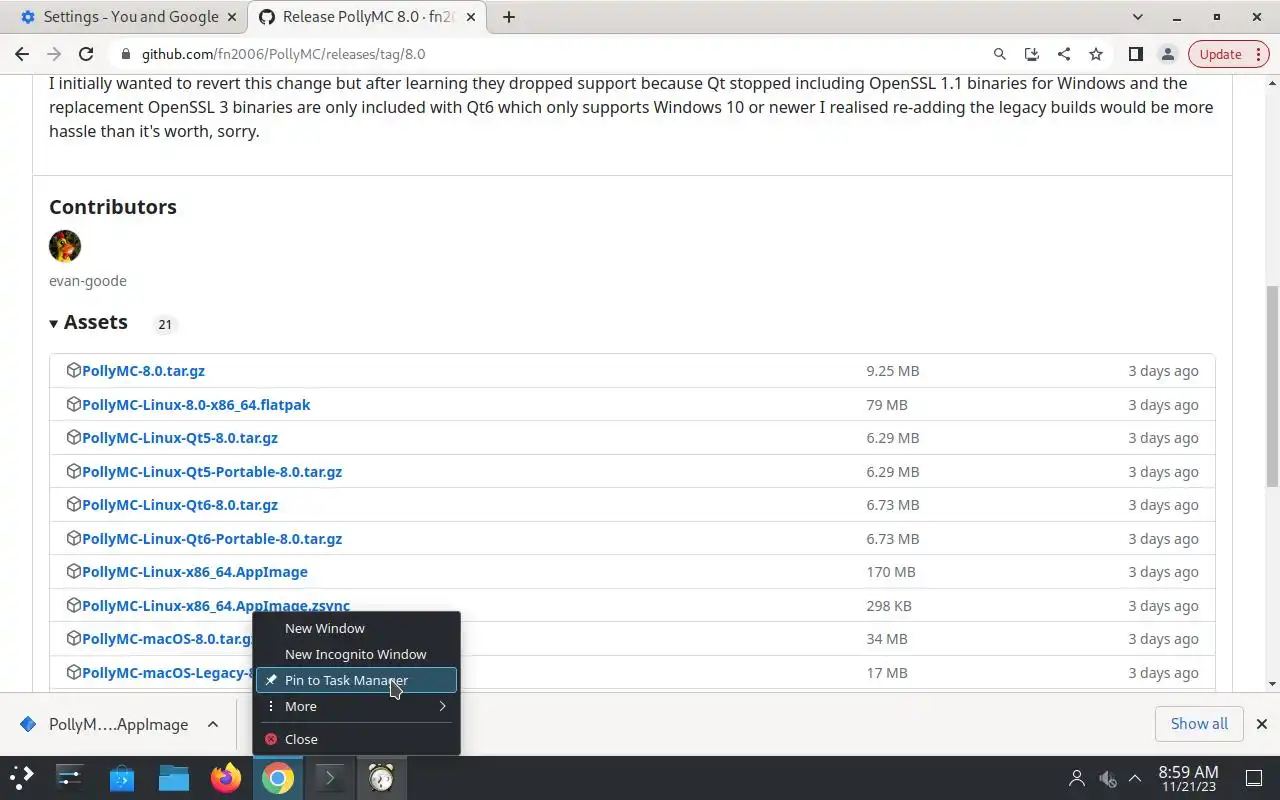This screenshot has width=1280, height=800.
Task: Click the browser back arrow
Action: [x=22, y=54]
